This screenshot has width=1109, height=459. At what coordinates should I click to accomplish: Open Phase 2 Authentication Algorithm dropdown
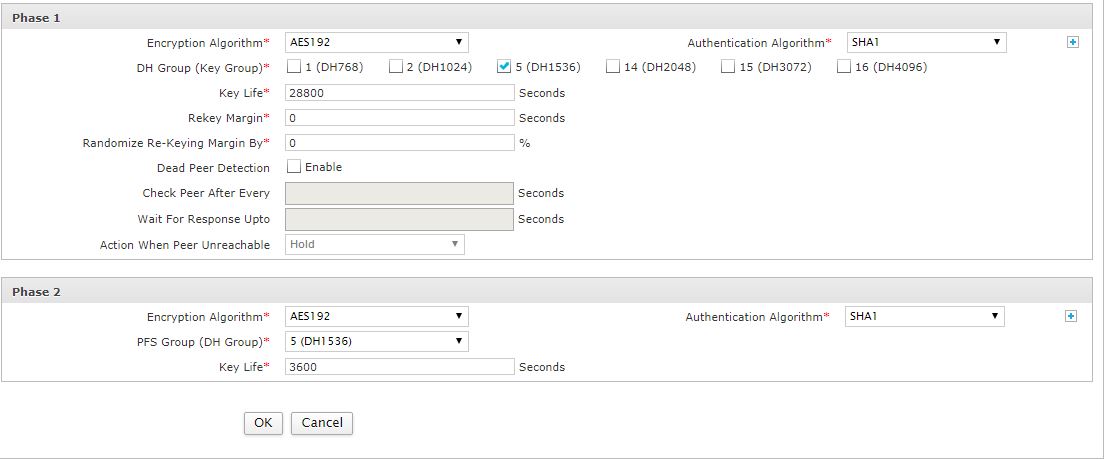pos(924,316)
